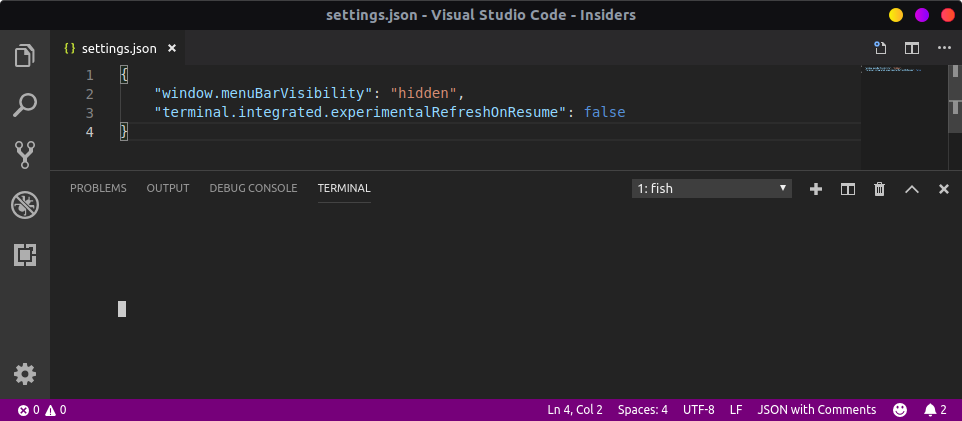This screenshot has height=421, width=962.
Task: Focus the terminal at cursor block
Action: 122,309
